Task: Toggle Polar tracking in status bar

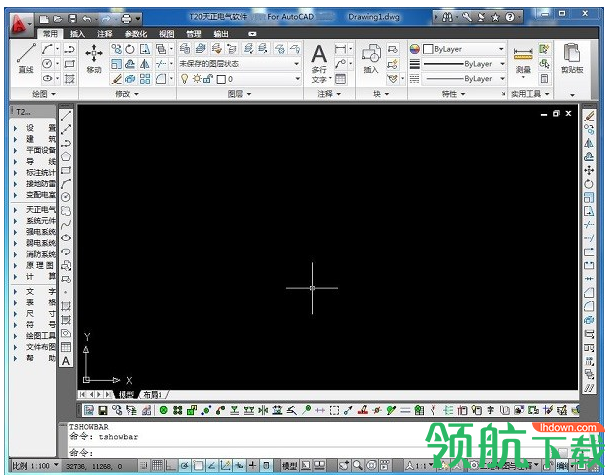Action: point(184,465)
